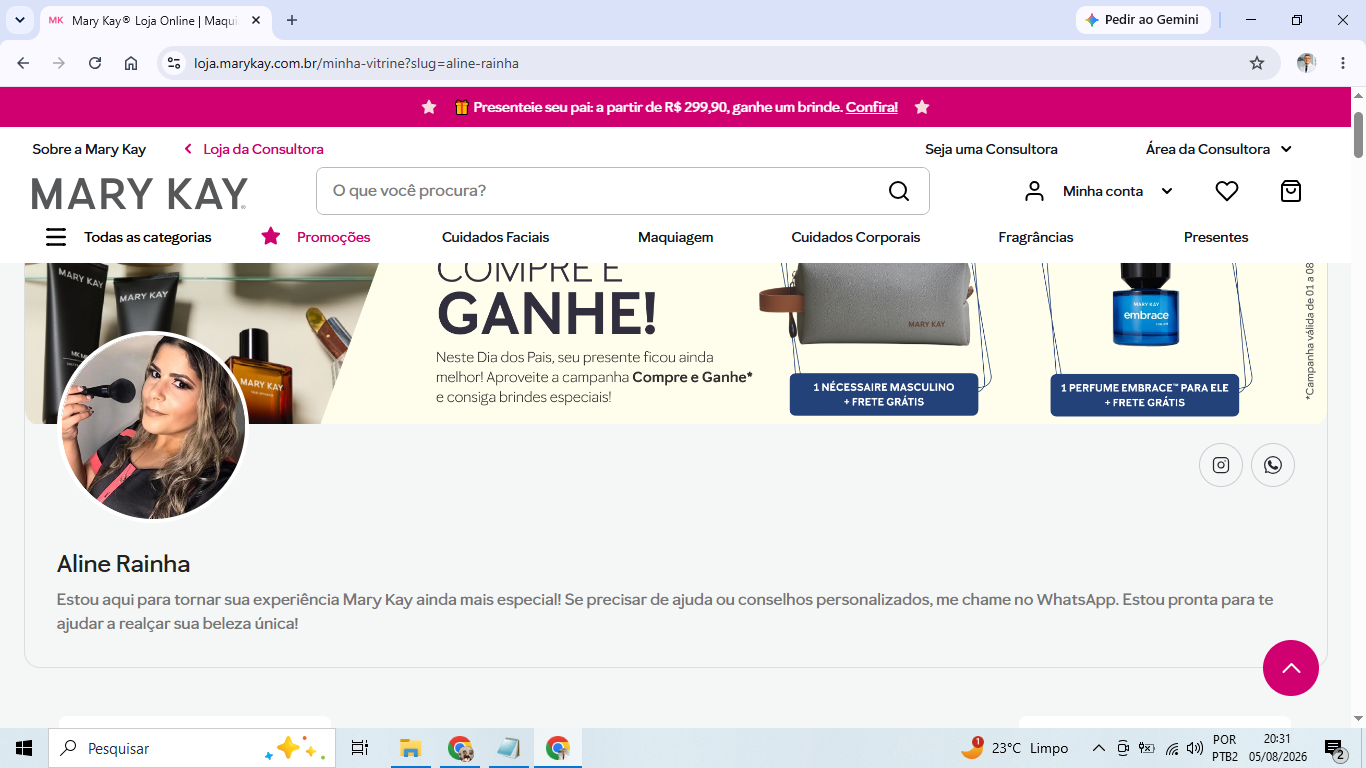Open the hamburger menu icon
Image resolution: width=1366 pixels, height=768 pixels.
click(56, 237)
